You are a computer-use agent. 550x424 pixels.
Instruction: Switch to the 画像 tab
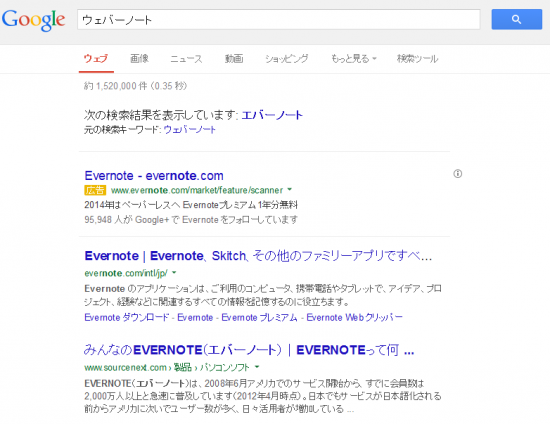pyautogui.click(x=140, y=59)
